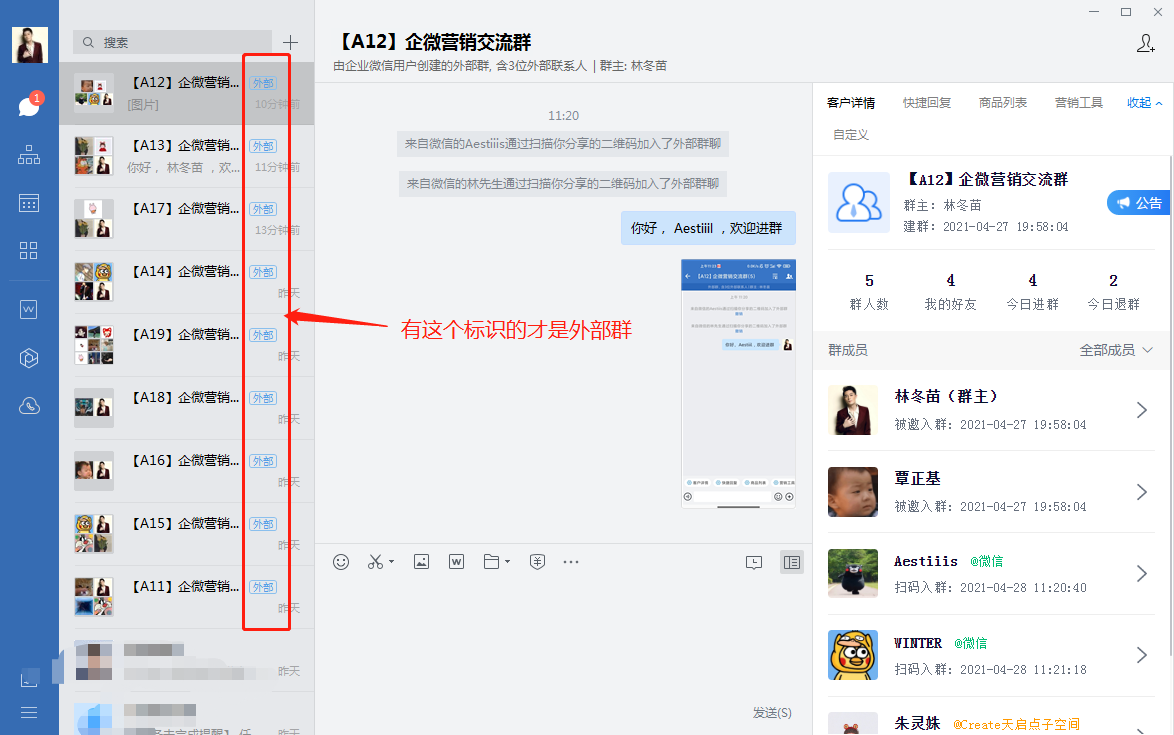The image size is (1174, 735).
Task: Open the 【A14】企微营销 chat in list
Action: (186, 281)
